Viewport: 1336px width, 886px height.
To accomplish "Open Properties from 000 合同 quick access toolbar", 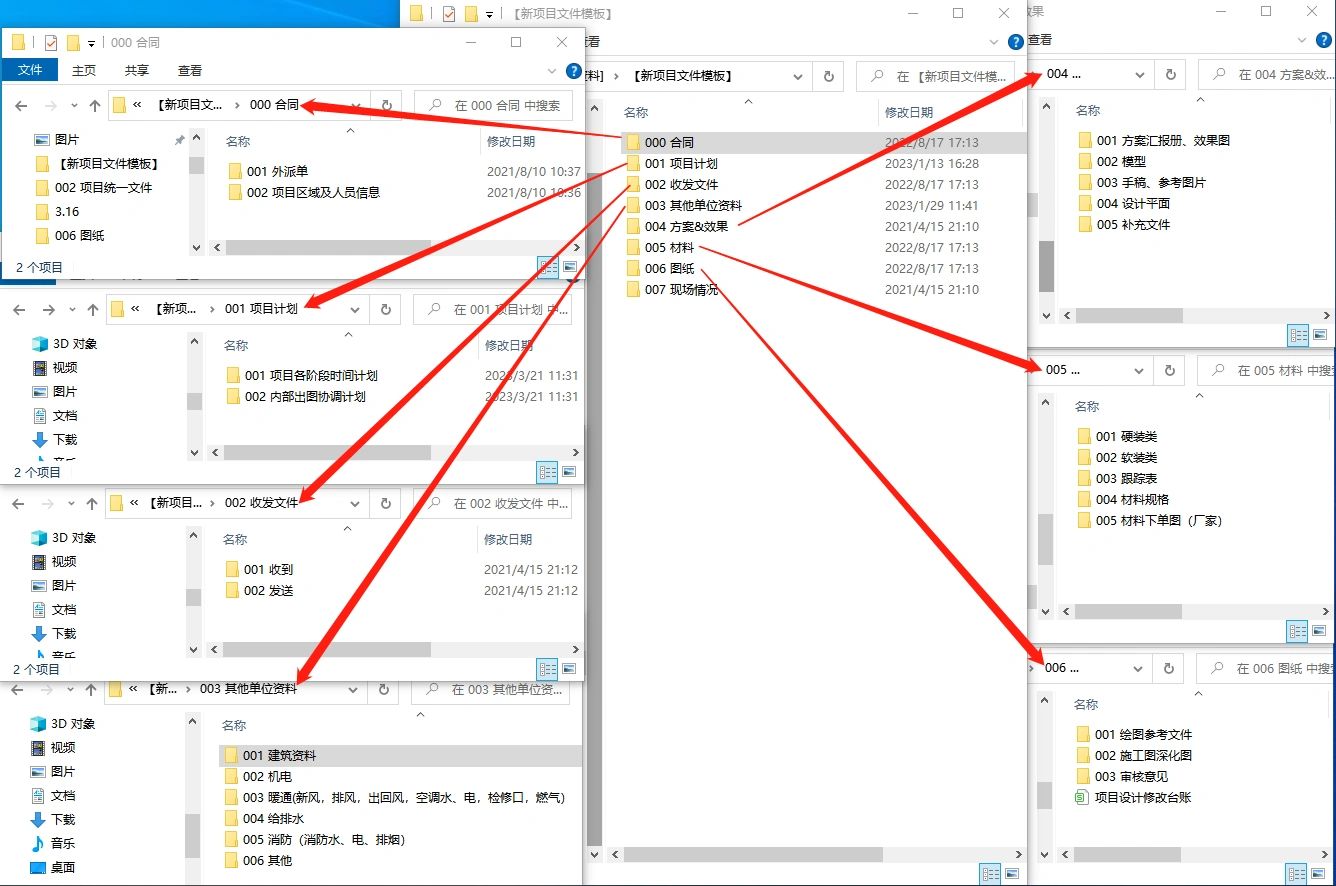I will pos(51,43).
